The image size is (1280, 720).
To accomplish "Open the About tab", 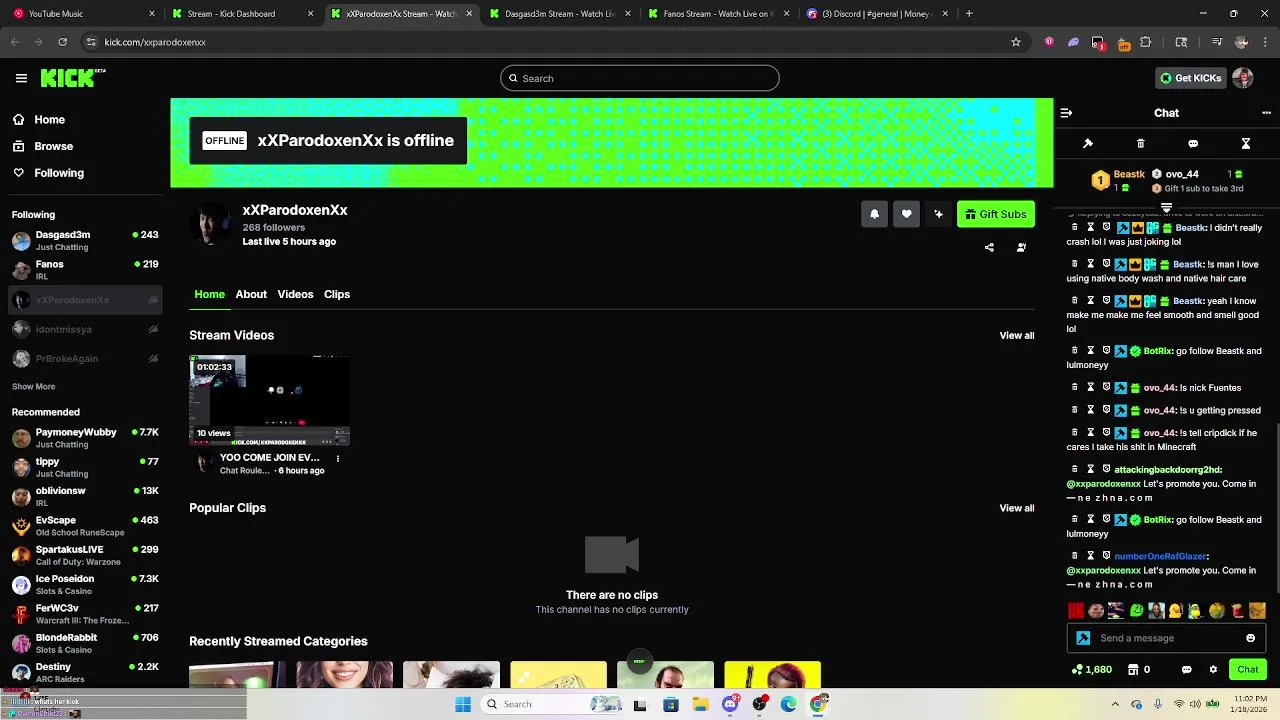I will click(251, 294).
